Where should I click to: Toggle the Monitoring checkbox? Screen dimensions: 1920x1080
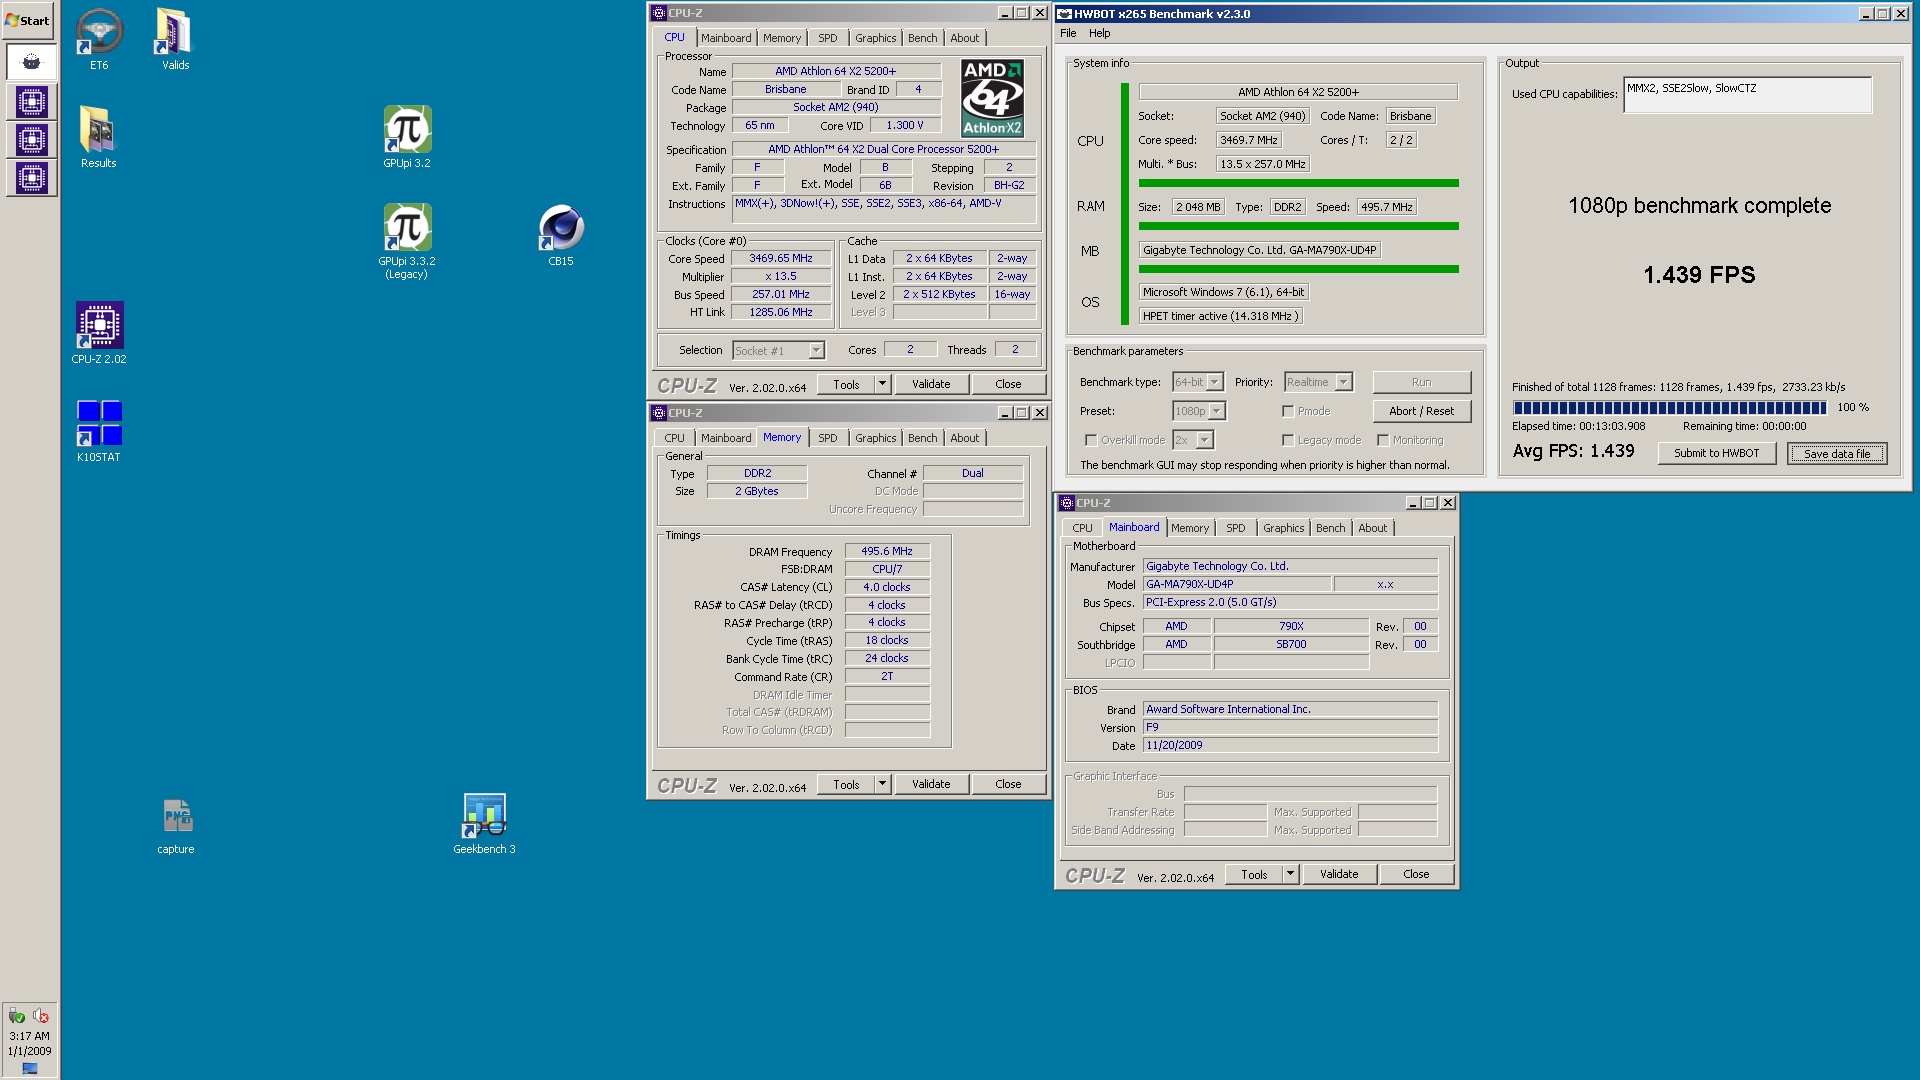[1383, 440]
